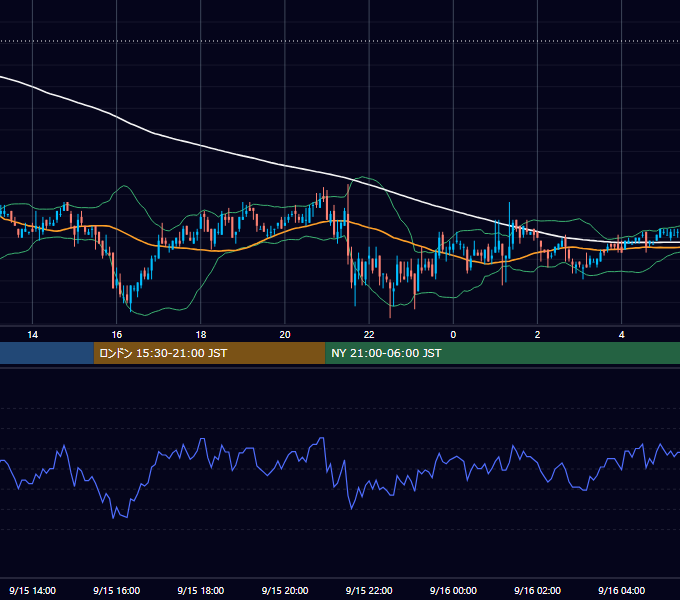Image resolution: width=680 pixels, height=600 pixels.
Task: Click the 9/15 20:00 time label
Action: [x=285, y=590]
